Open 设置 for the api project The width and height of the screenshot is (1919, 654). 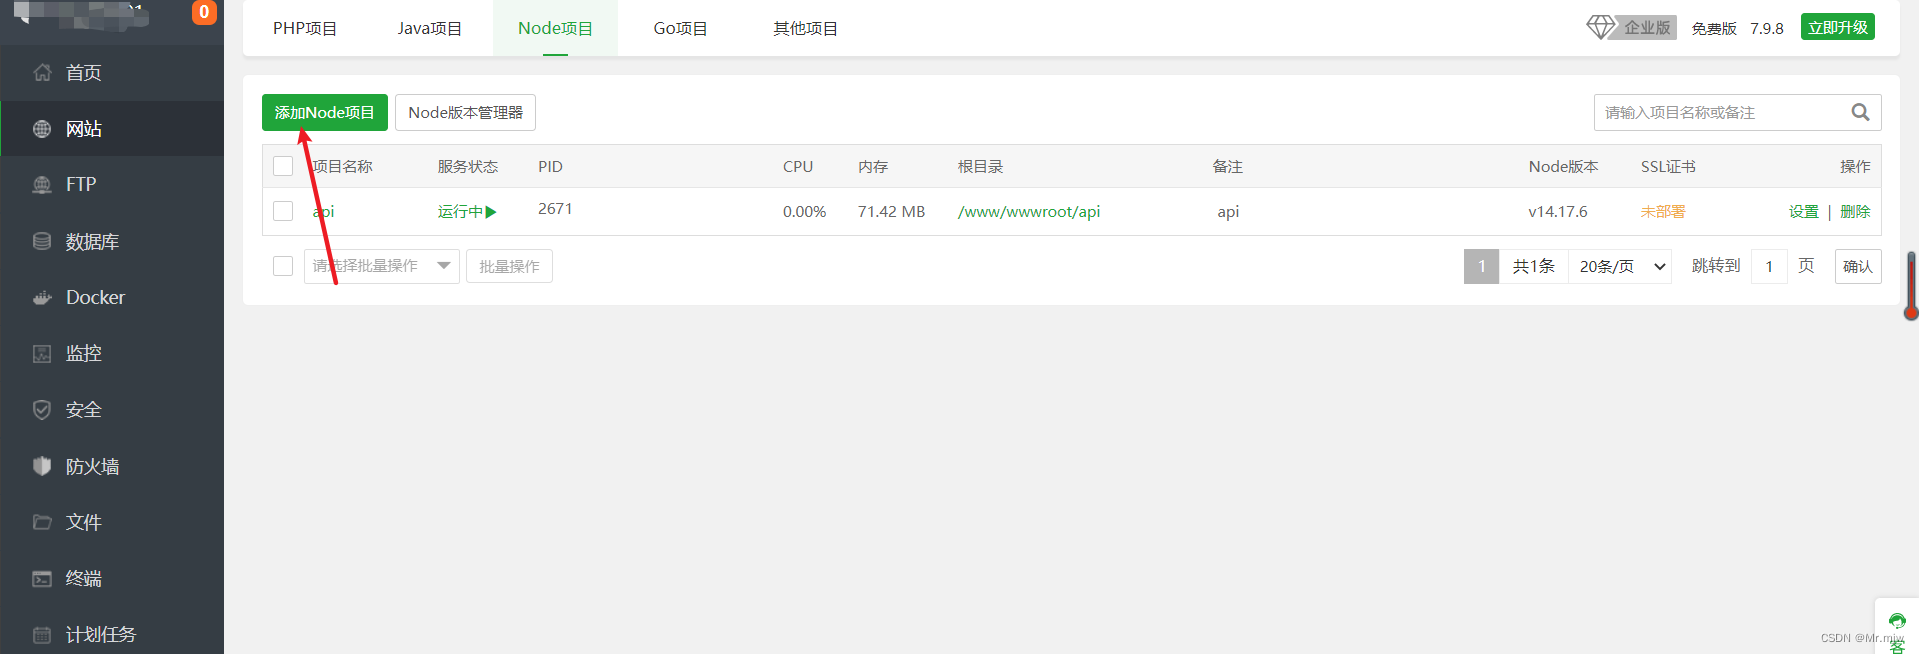pyautogui.click(x=1804, y=211)
